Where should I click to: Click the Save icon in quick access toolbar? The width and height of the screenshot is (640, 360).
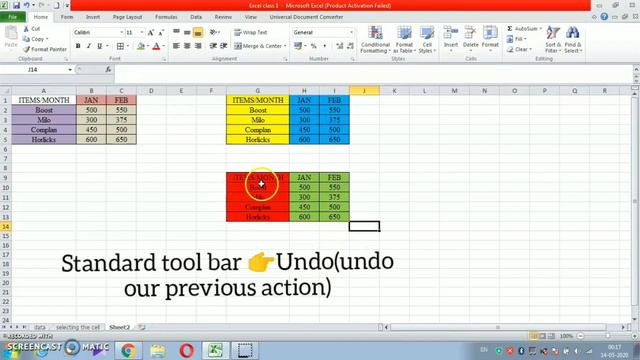16,5
